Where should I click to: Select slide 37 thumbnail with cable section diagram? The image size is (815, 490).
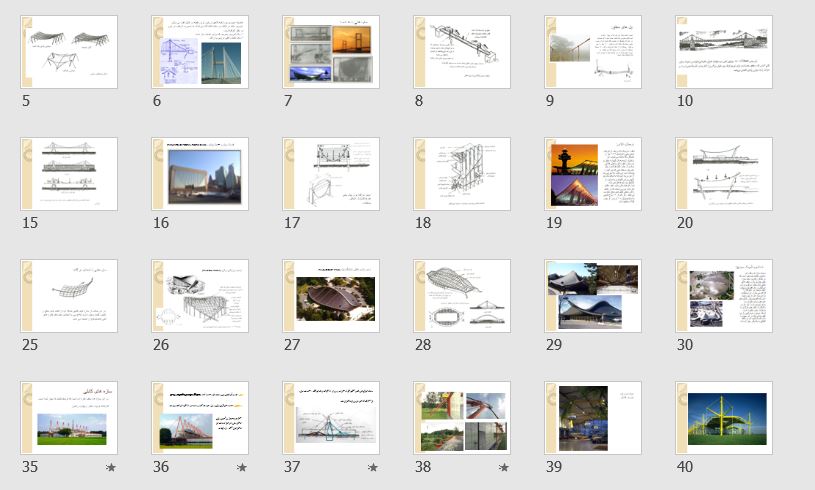tap(331, 418)
